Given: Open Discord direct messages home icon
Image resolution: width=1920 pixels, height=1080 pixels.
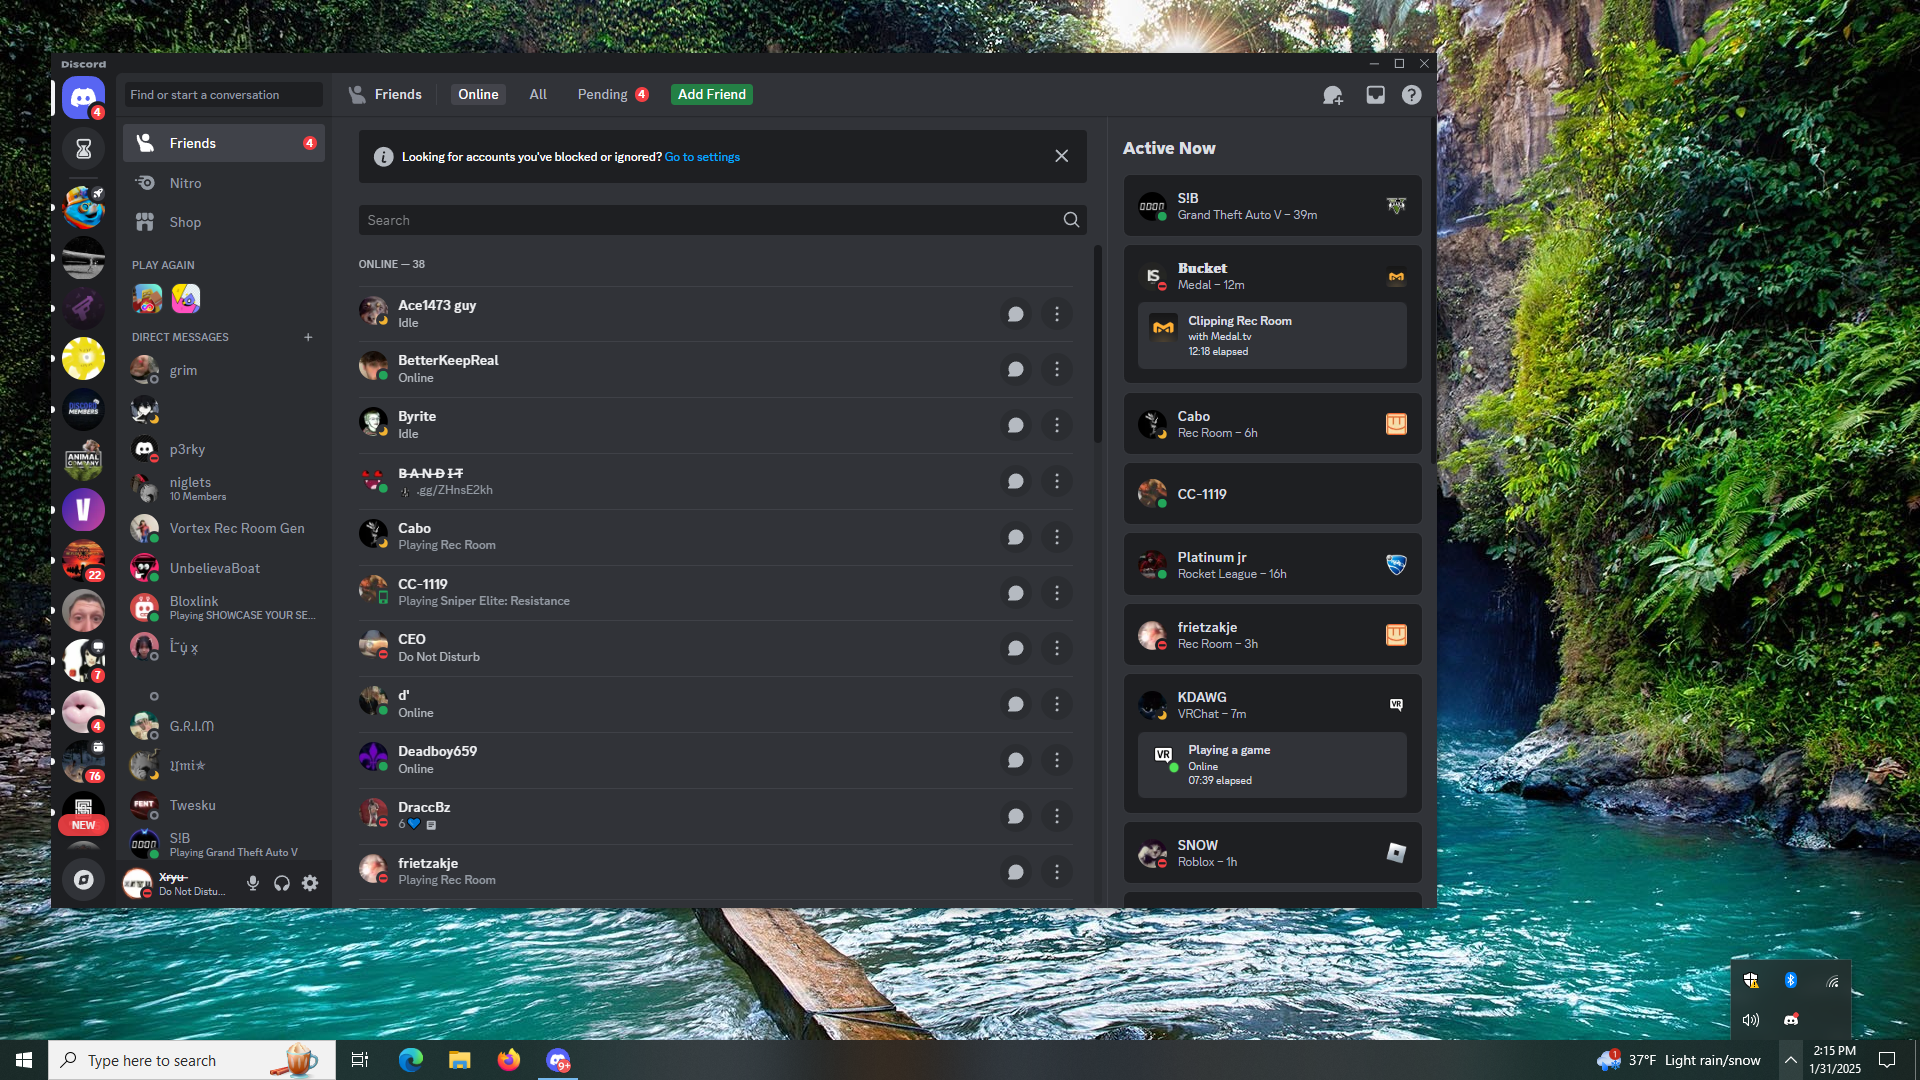Looking at the screenshot, I should (83, 98).
